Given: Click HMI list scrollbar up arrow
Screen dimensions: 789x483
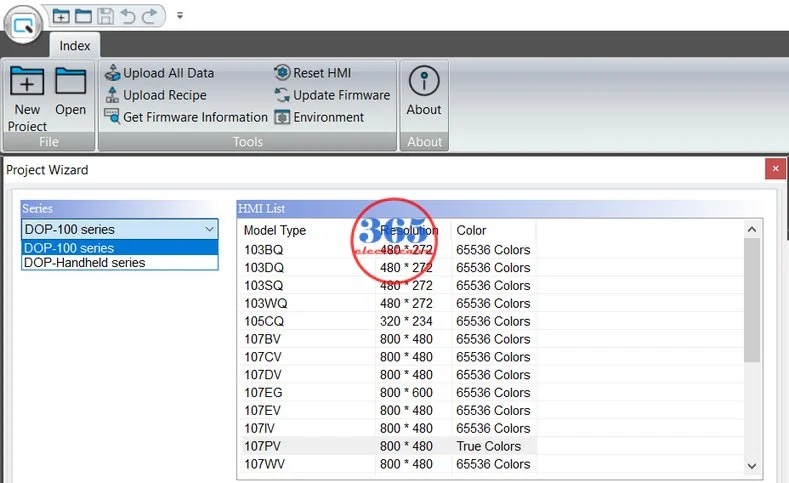Looking at the screenshot, I should (752, 229).
